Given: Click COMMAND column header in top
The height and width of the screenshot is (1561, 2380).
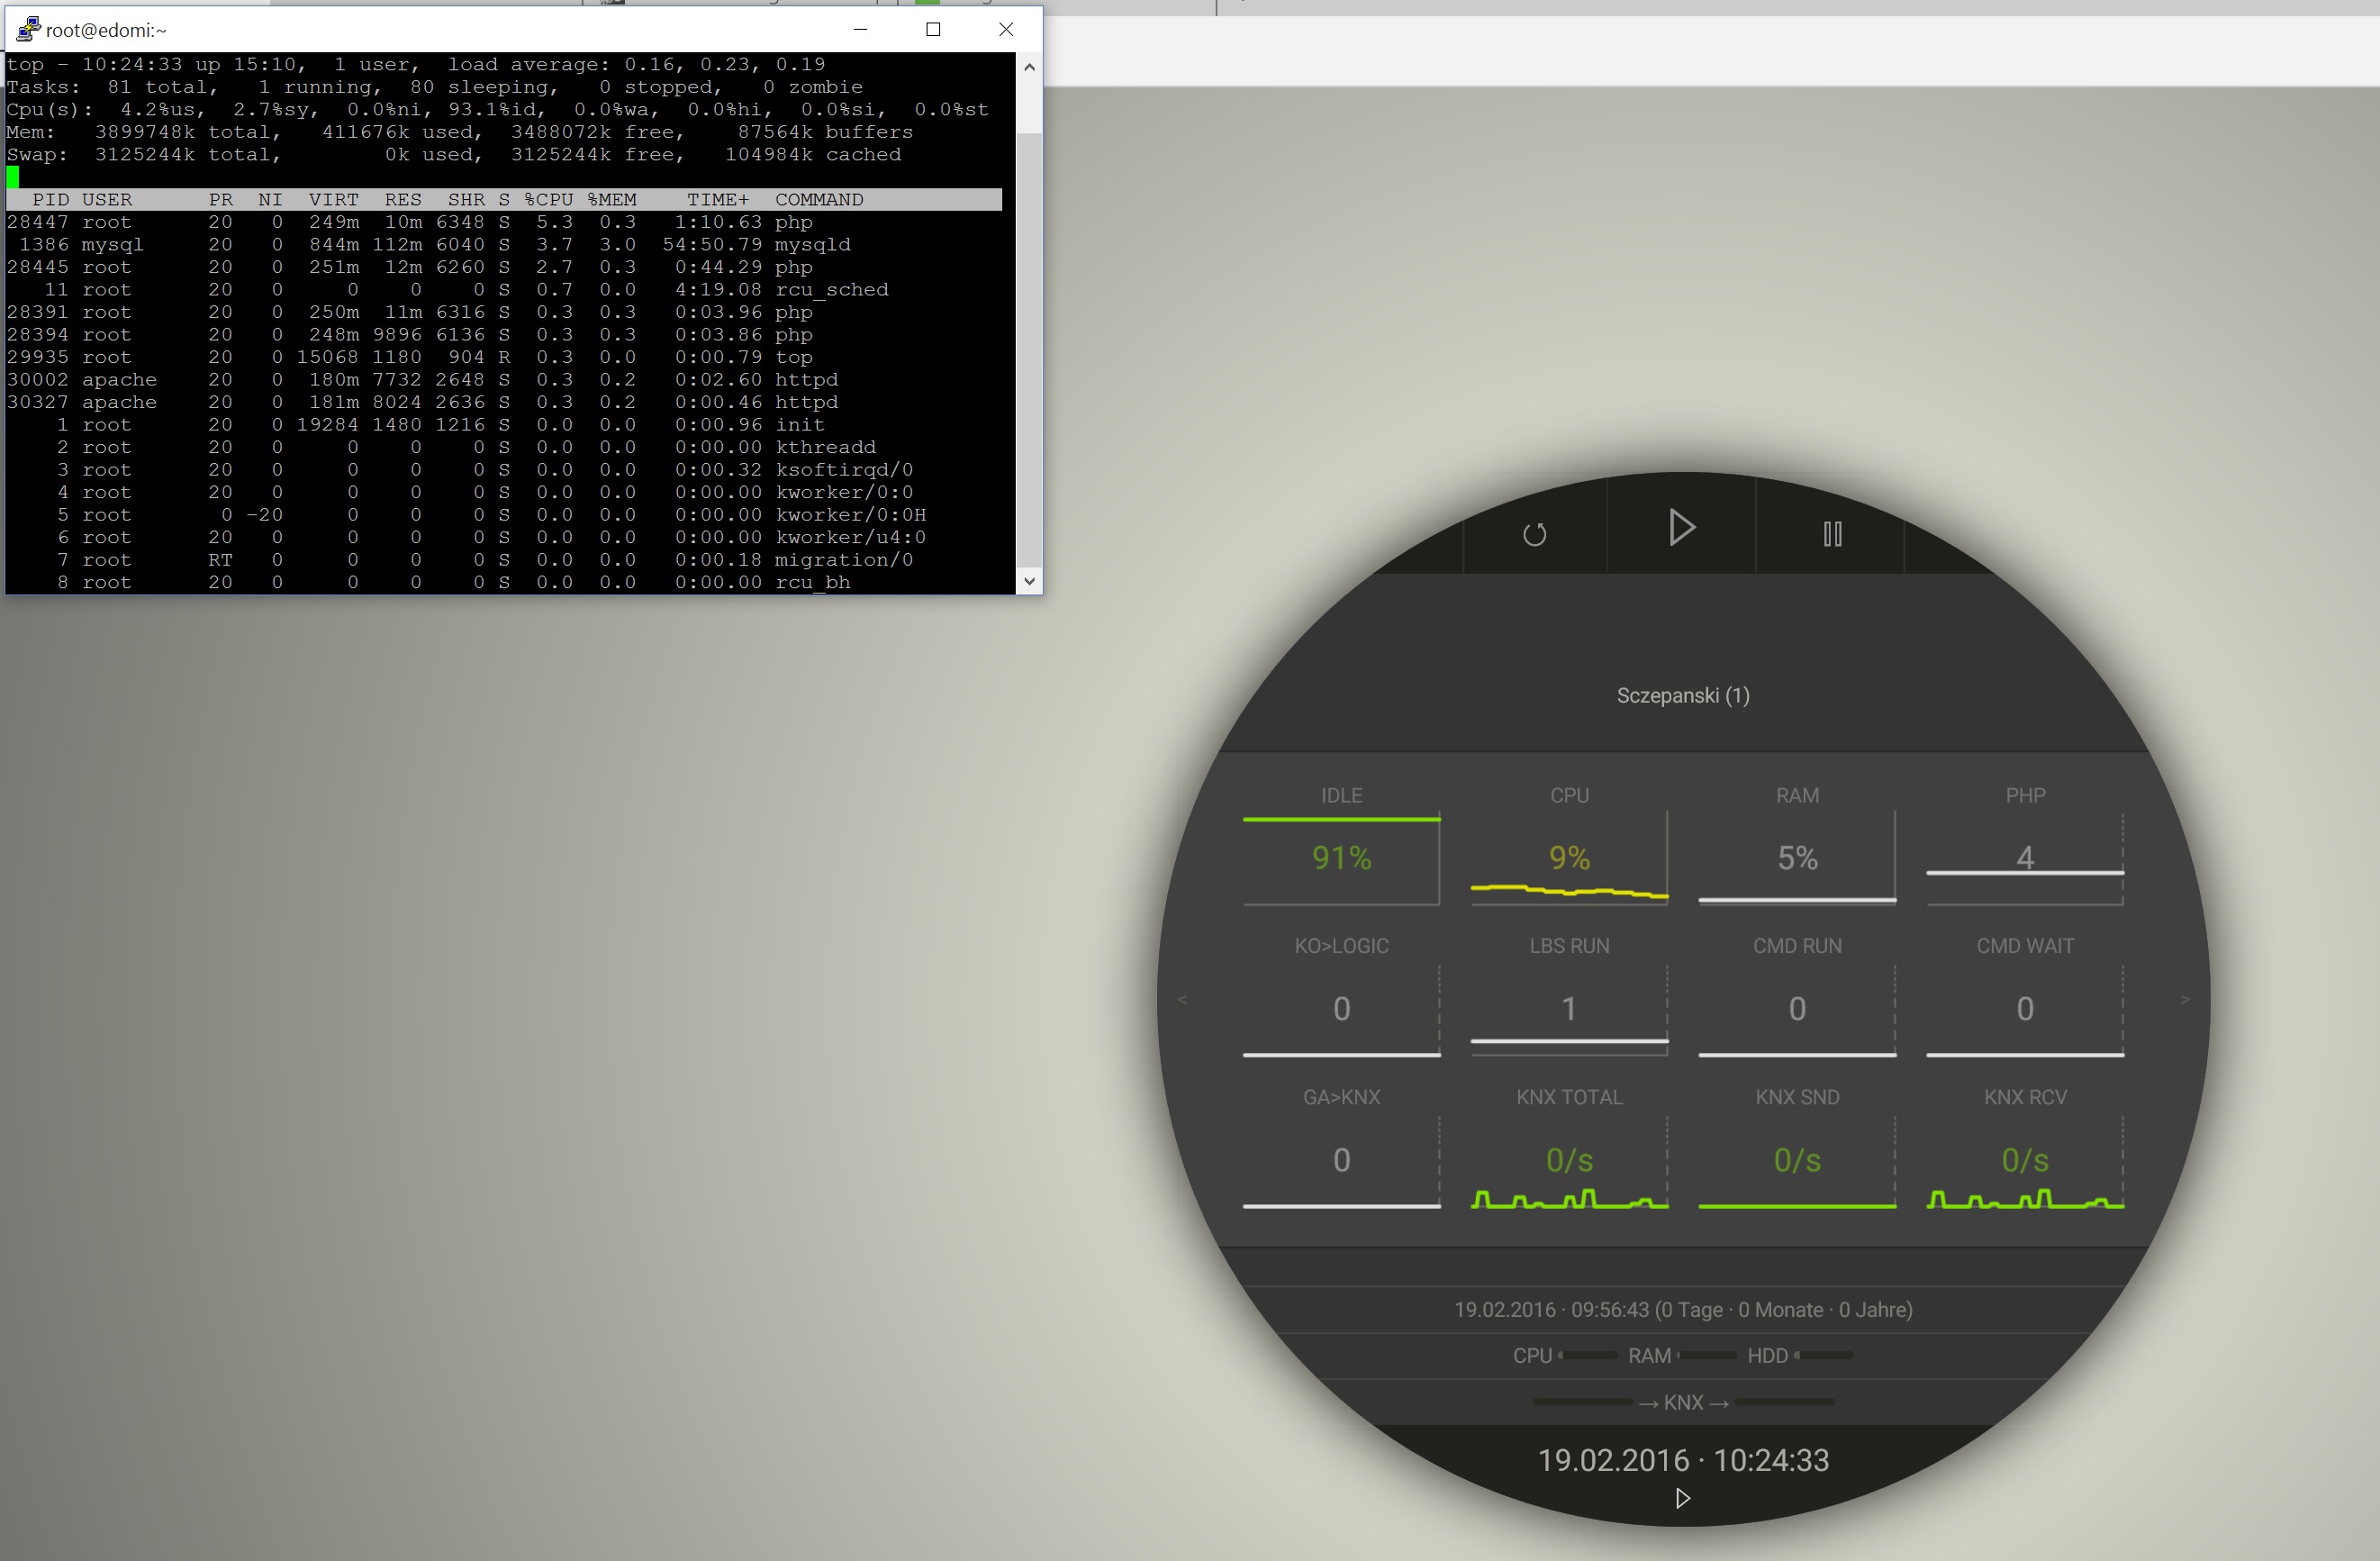Looking at the screenshot, I should click(819, 200).
